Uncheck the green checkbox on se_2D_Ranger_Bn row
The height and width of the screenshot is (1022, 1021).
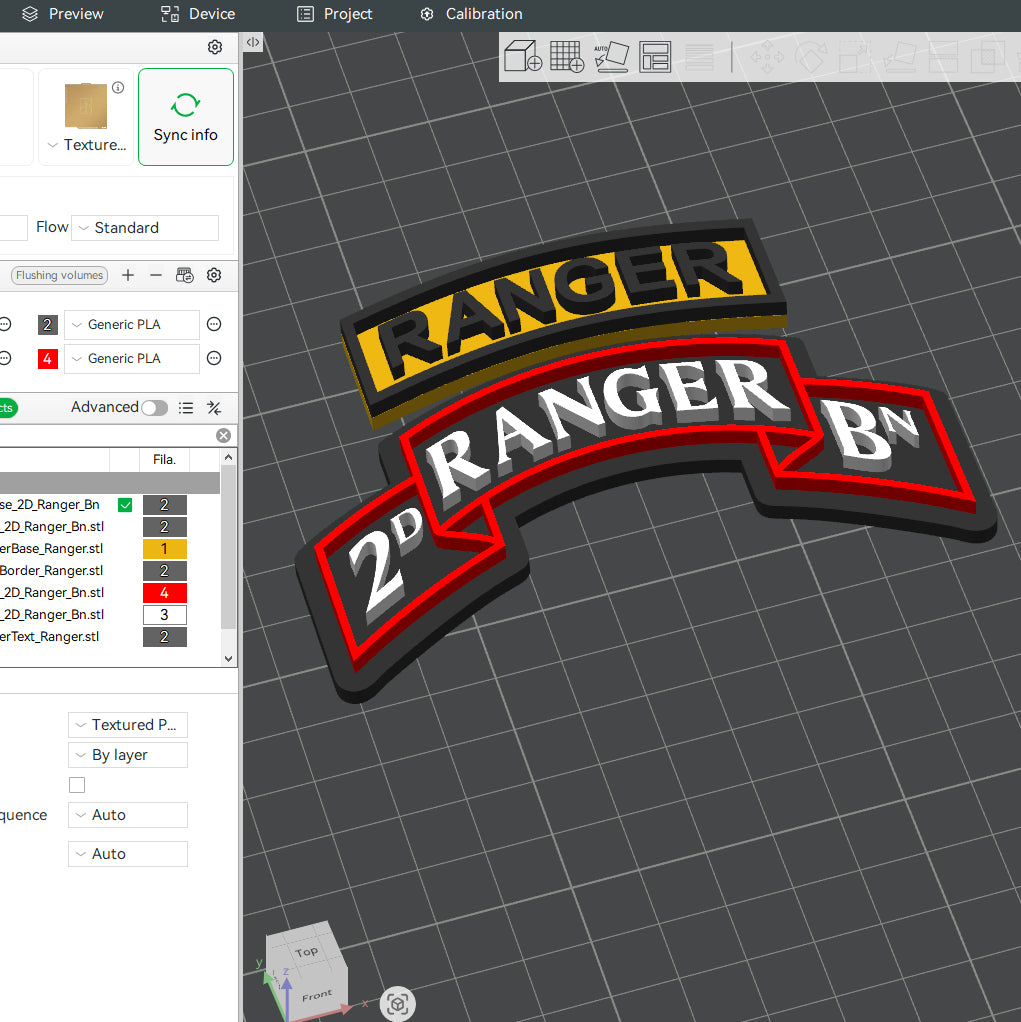[x=124, y=505]
